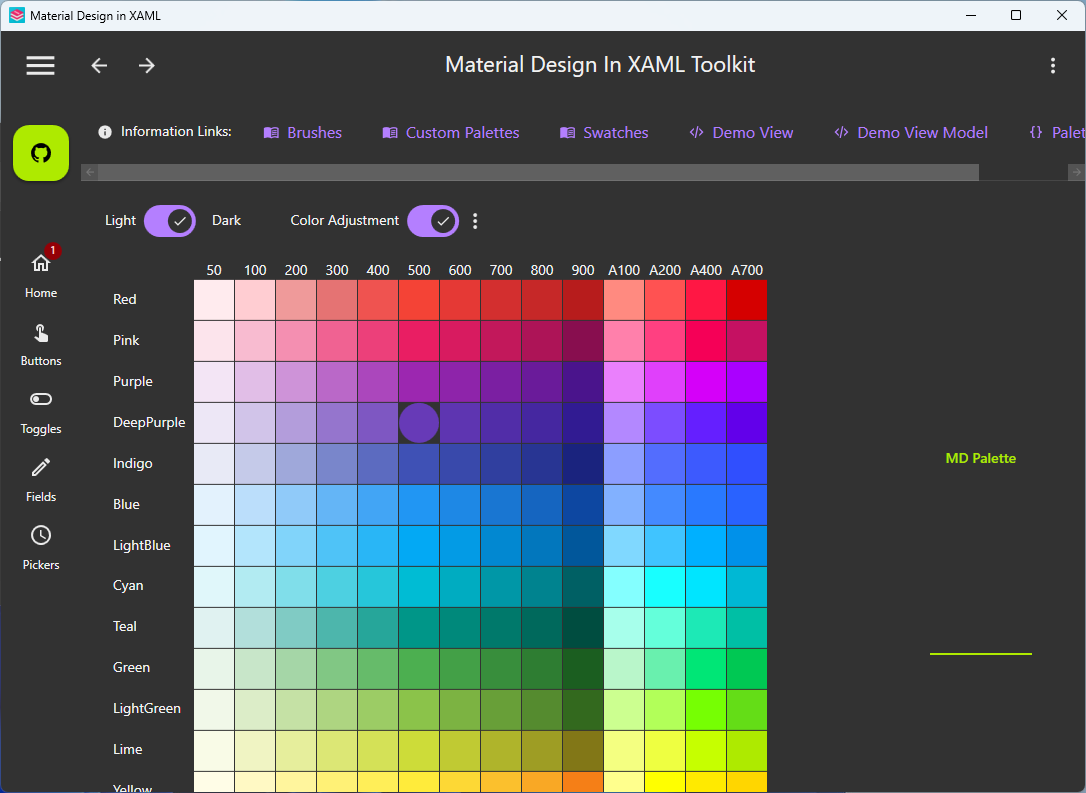Click the horizontal scrollbar's right arrow
Screen dimensions: 1086x793
point(1077,171)
